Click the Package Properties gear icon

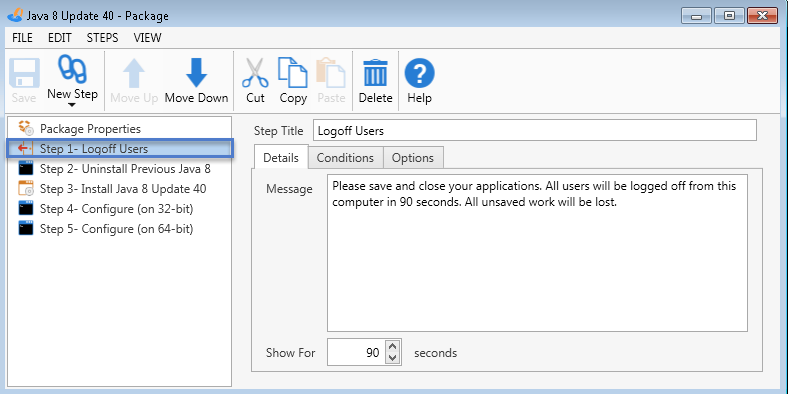click(x=26, y=128)
